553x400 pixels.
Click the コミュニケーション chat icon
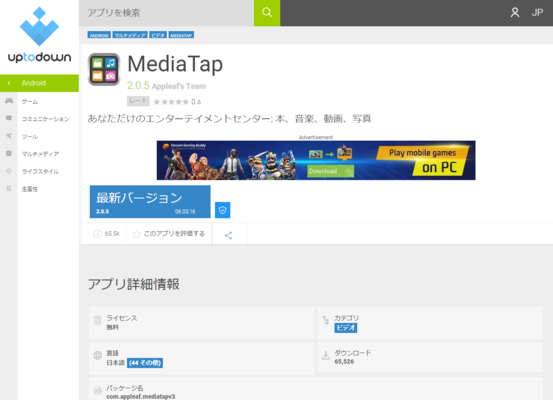(x=9, y=118)
